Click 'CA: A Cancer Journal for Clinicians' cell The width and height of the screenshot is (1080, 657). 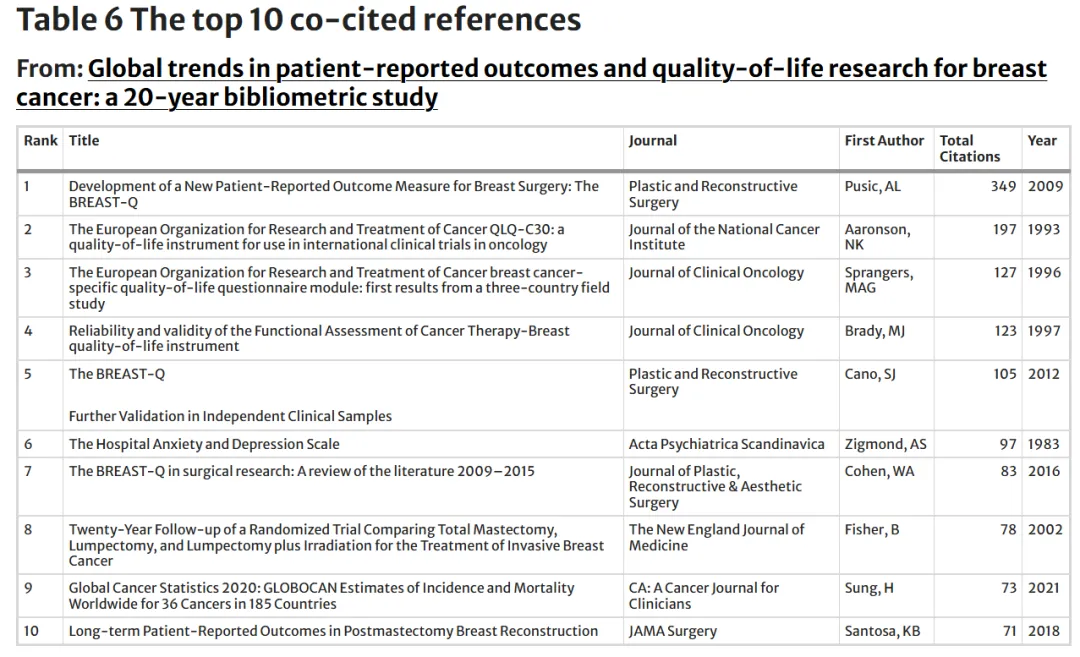(703, 596)
